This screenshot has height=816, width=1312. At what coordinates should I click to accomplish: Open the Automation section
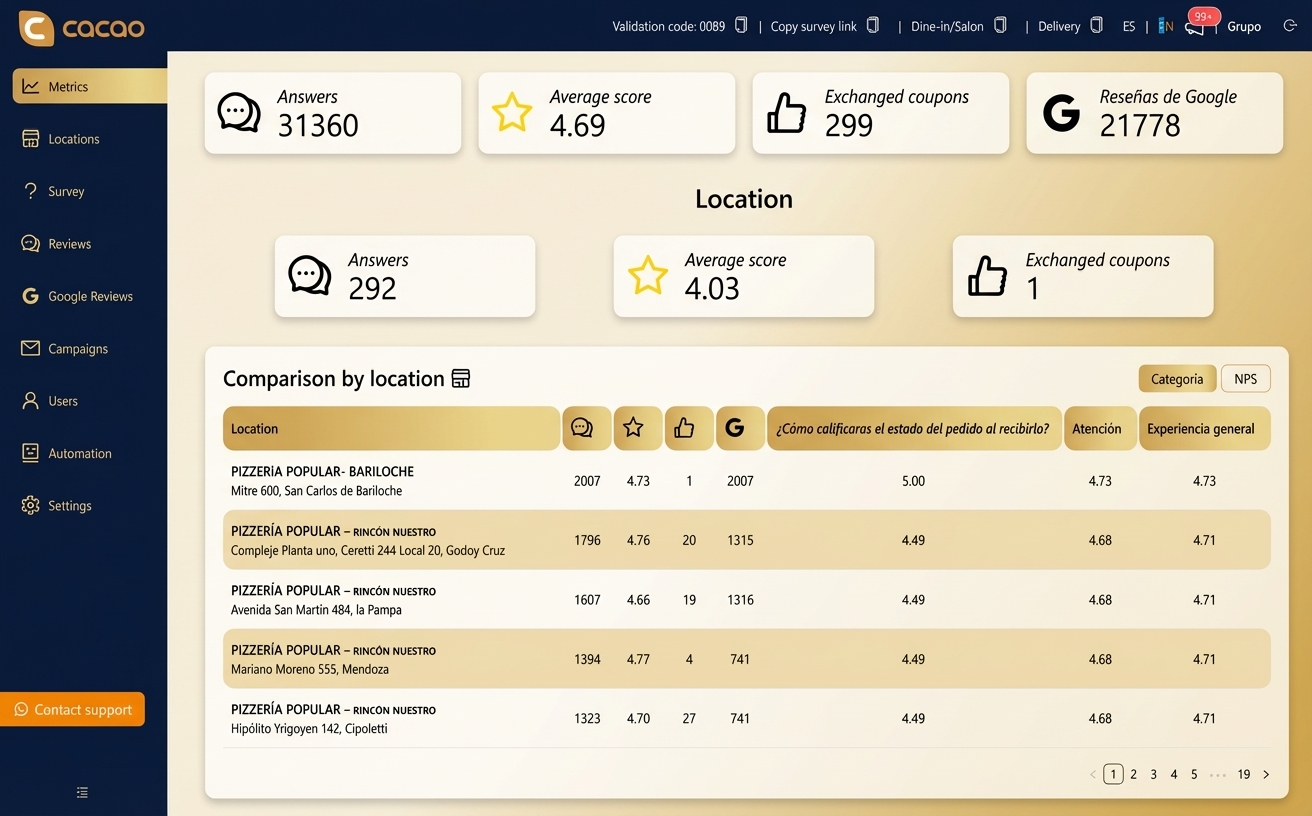coord(79,453)
